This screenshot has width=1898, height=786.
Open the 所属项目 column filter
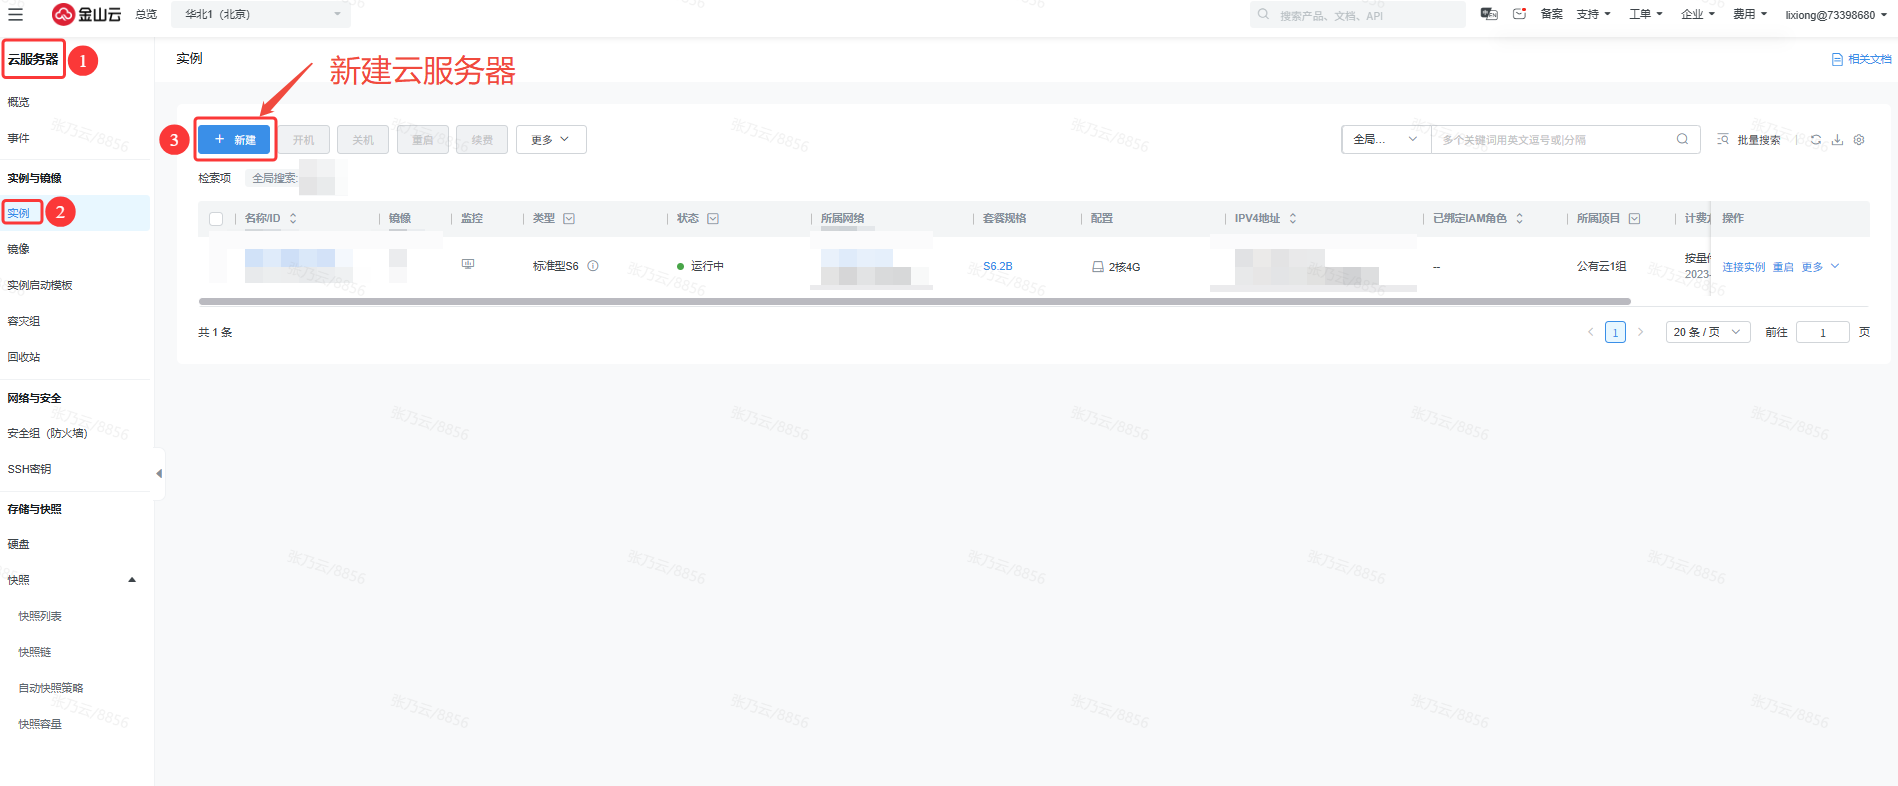click(x=1634, y=218)
